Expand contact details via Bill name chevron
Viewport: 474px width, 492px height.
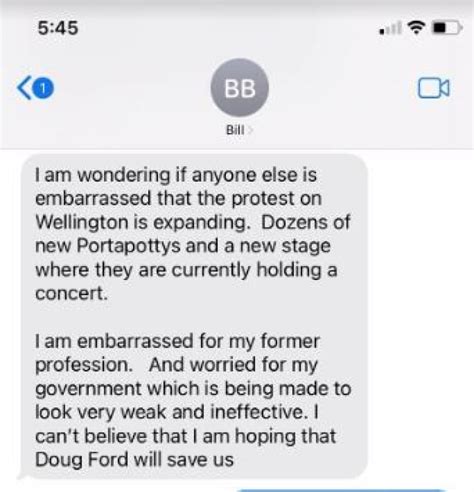click(x=251, y=130)
